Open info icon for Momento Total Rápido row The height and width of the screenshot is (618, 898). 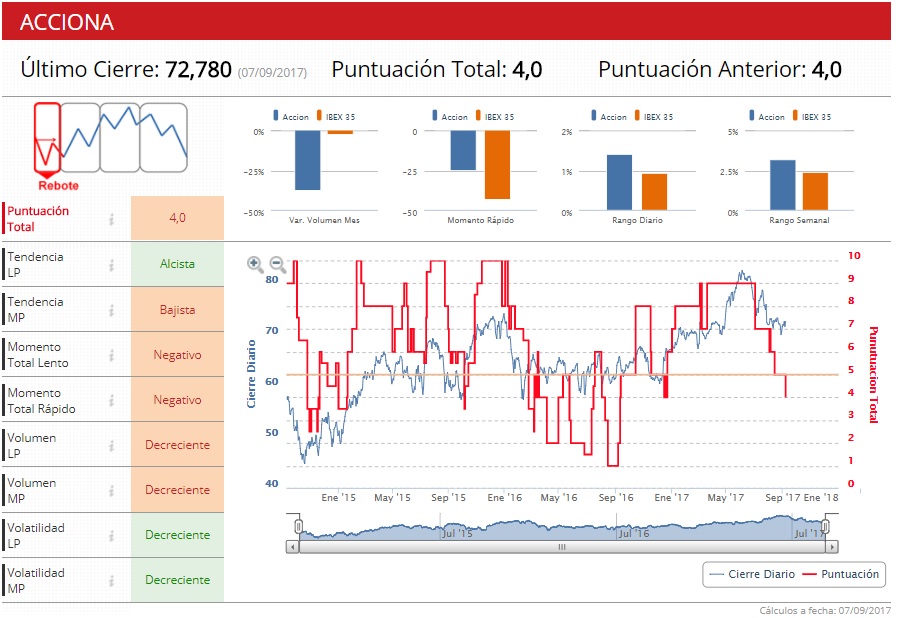pyautogui.click(x=112, y=400)
